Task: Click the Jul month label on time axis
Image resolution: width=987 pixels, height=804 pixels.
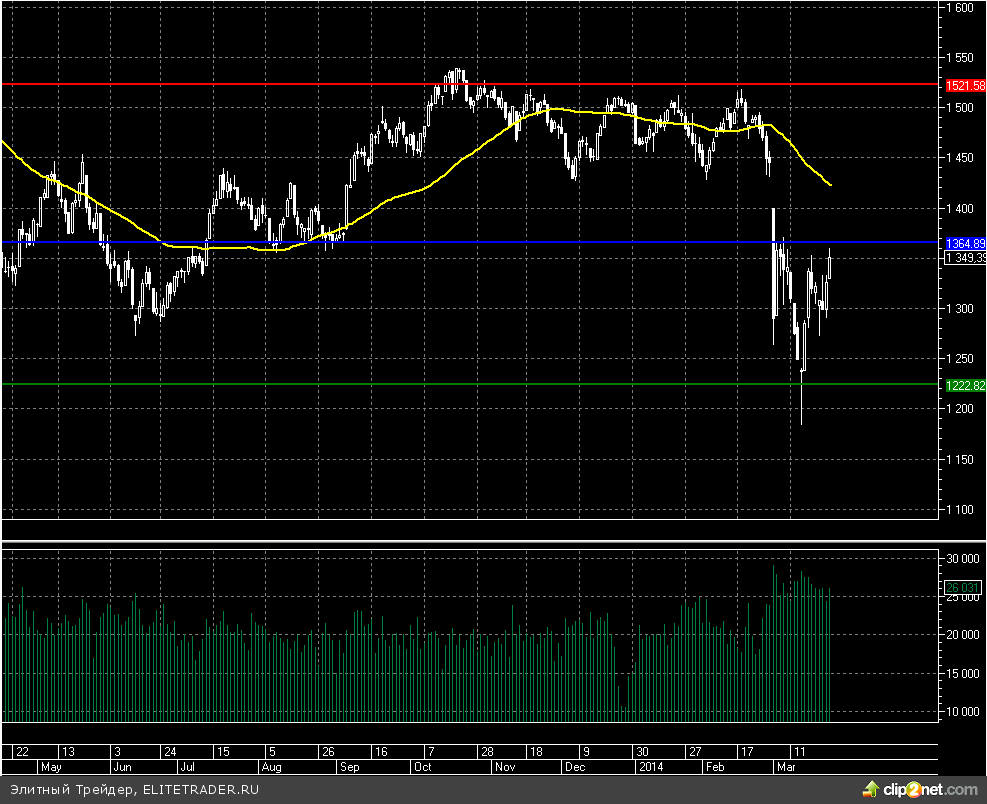Action: pyautogui.click(x=187, y=767)
